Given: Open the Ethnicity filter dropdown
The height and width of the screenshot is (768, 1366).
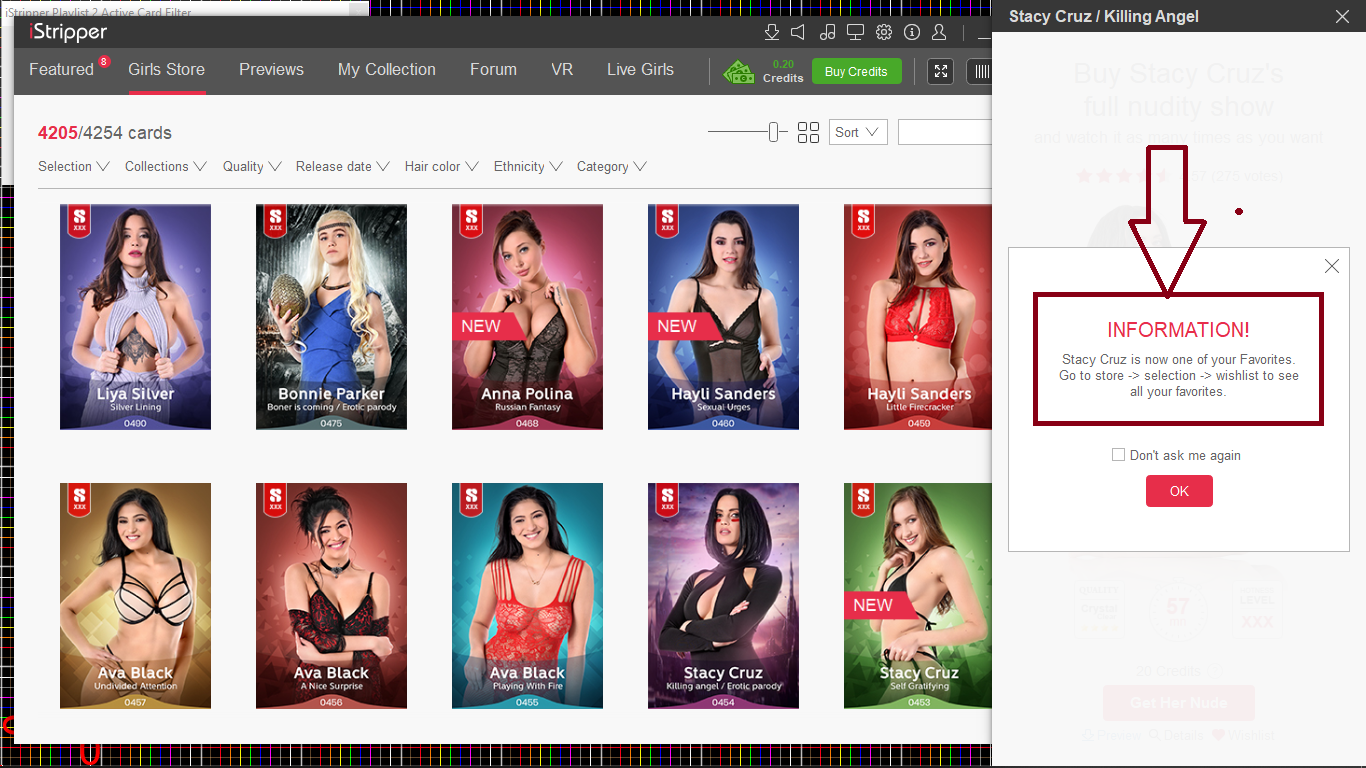Looking at the screenshot, I should pyautogui.click(x=528, y=167).
